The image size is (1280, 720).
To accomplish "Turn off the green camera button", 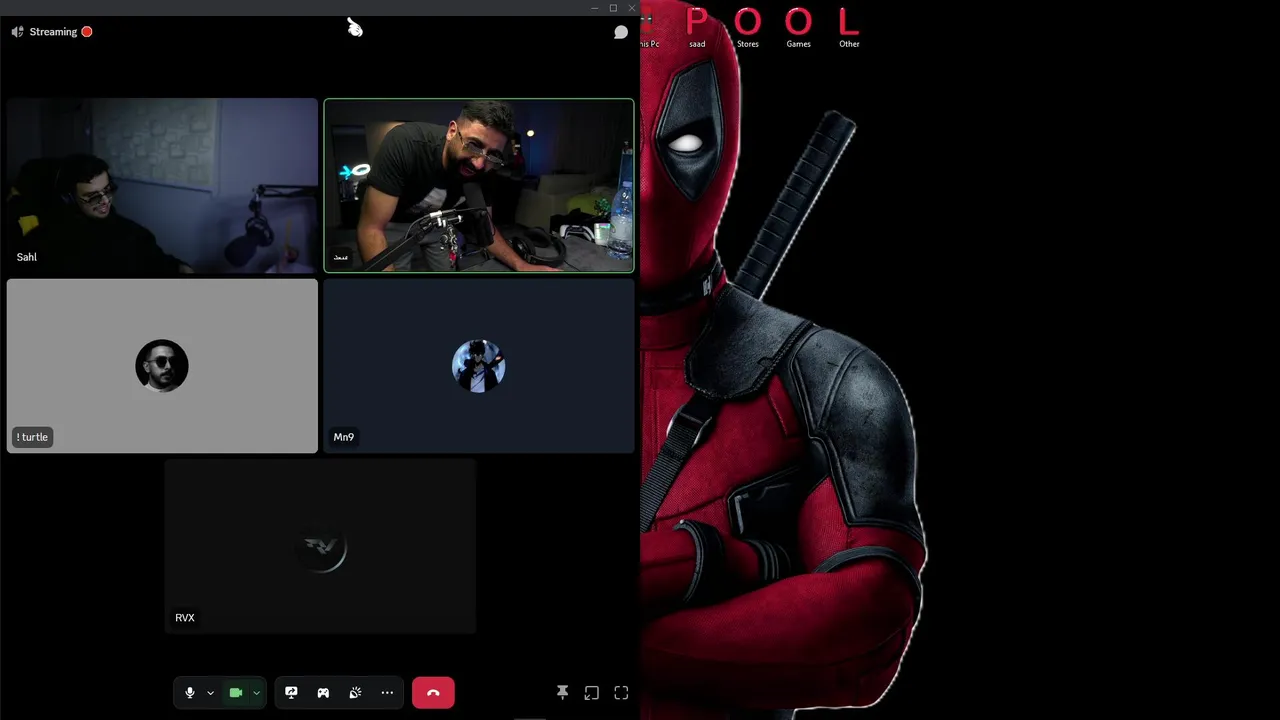I will click(236, 693).
